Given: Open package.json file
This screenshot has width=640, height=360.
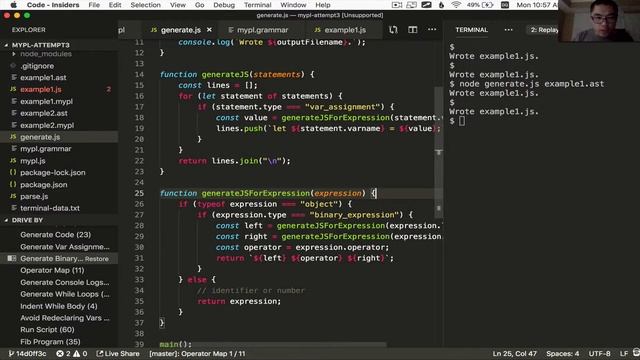Looking at the screenshot, I should point(44,184).
